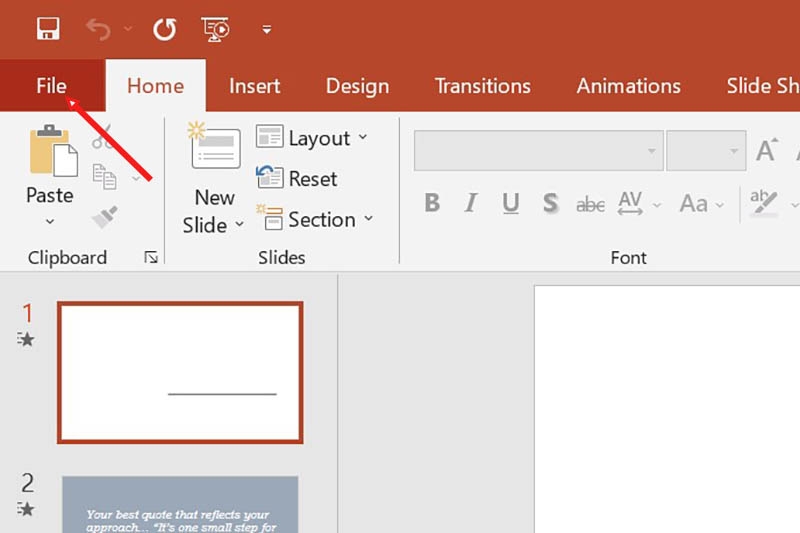
Task: Open the Undo history dropdown arrow
Action: (x=128, y=29)
